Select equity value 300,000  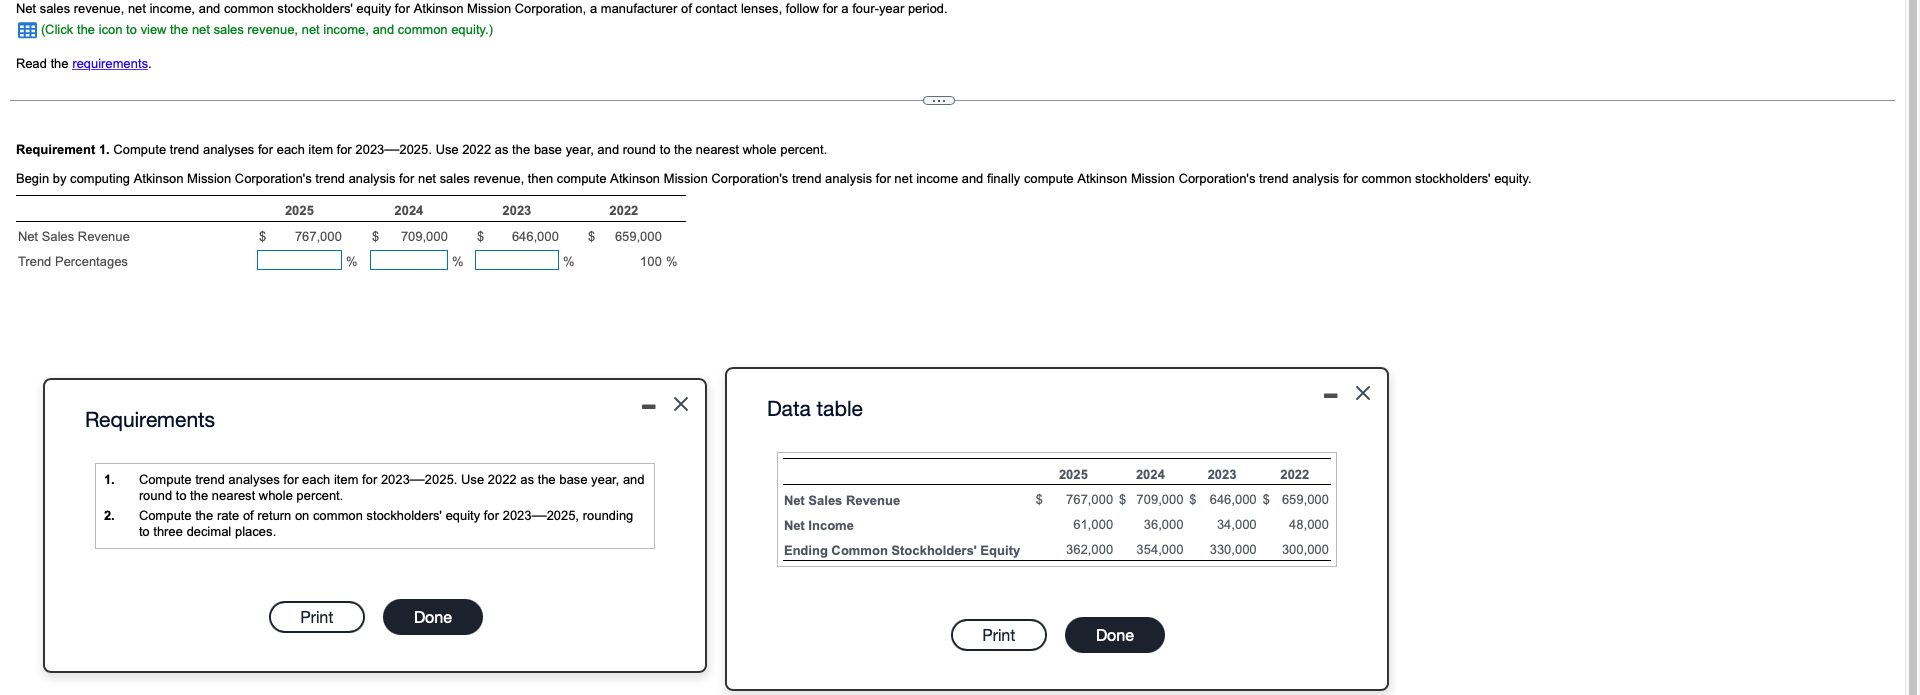(1305, 550)
